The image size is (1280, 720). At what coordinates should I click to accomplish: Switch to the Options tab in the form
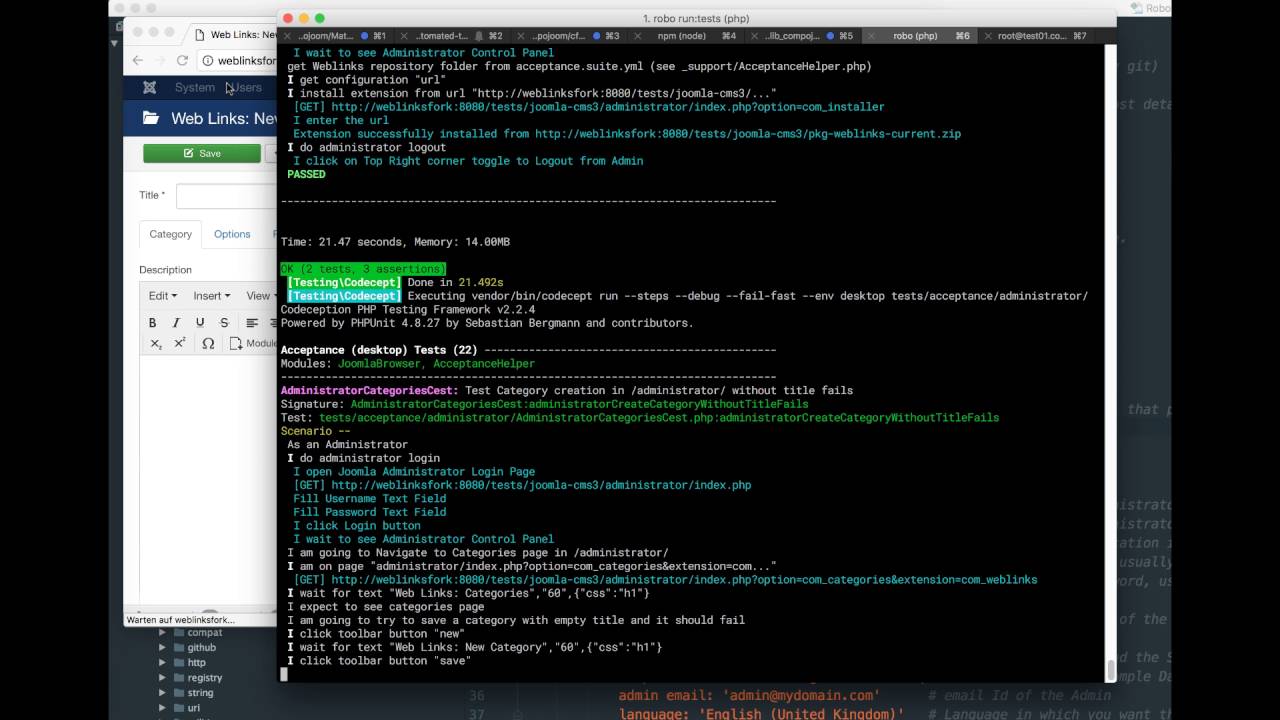232,234
